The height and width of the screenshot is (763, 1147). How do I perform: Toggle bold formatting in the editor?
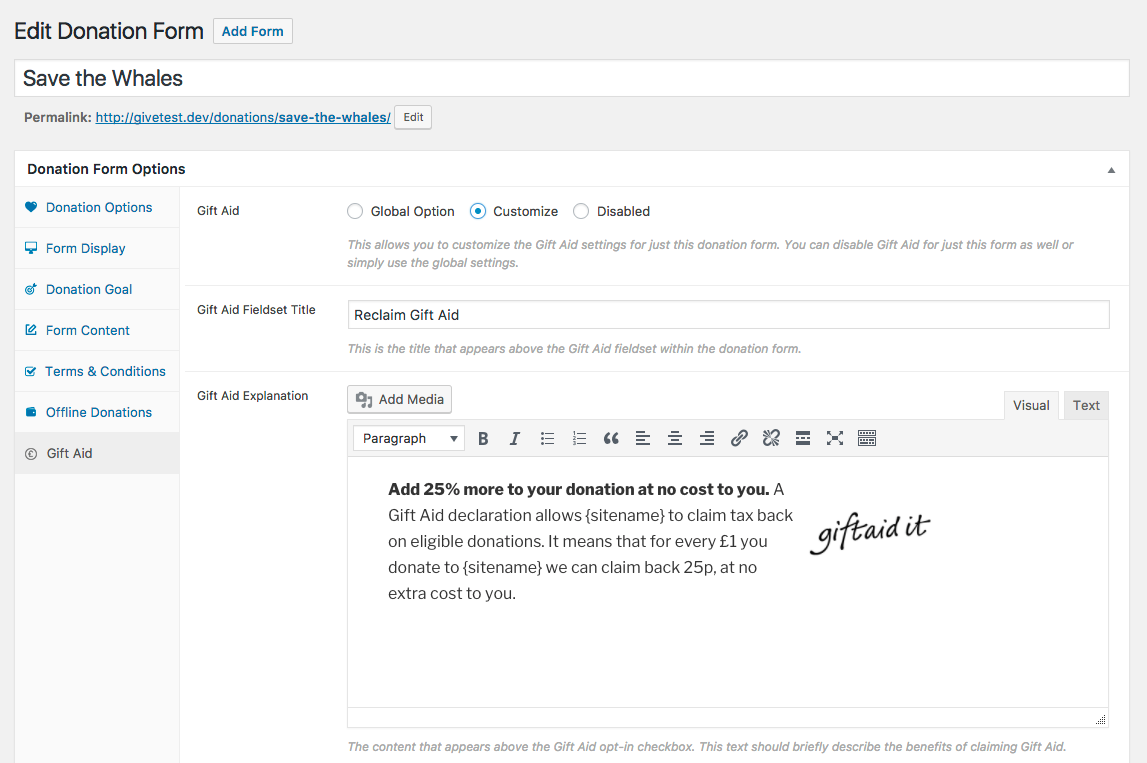(x=483, y=438)
